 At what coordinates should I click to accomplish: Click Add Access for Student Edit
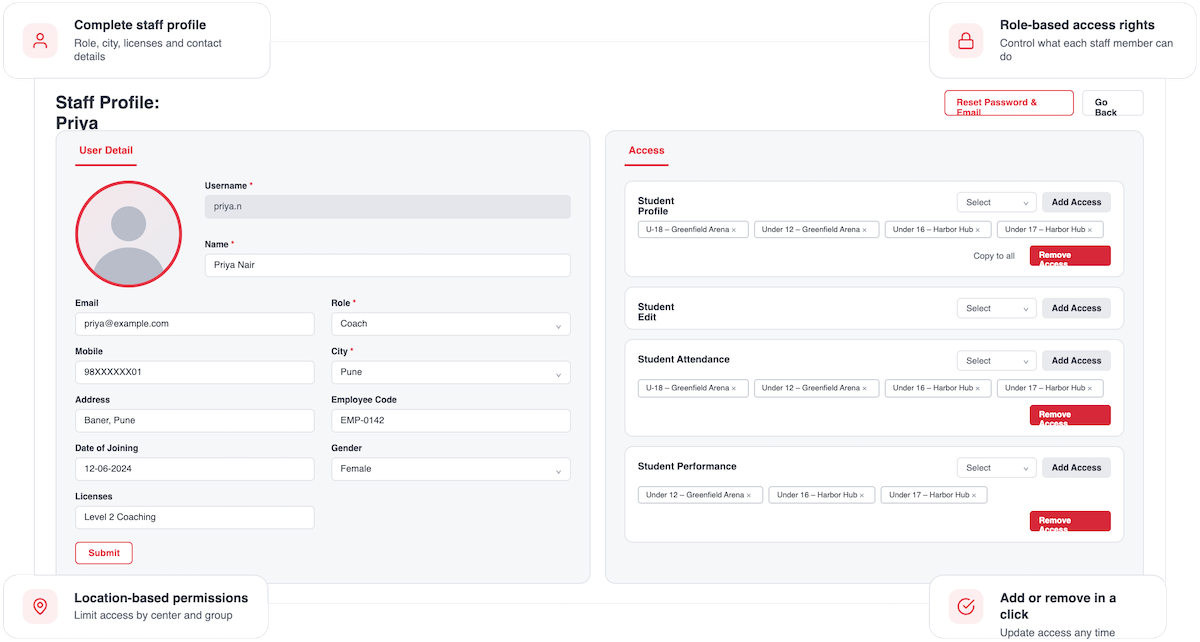coord(1076,308)
